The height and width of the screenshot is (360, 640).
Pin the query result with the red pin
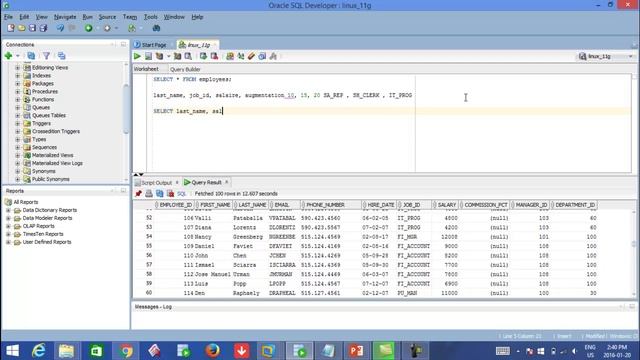coord(138,193)
